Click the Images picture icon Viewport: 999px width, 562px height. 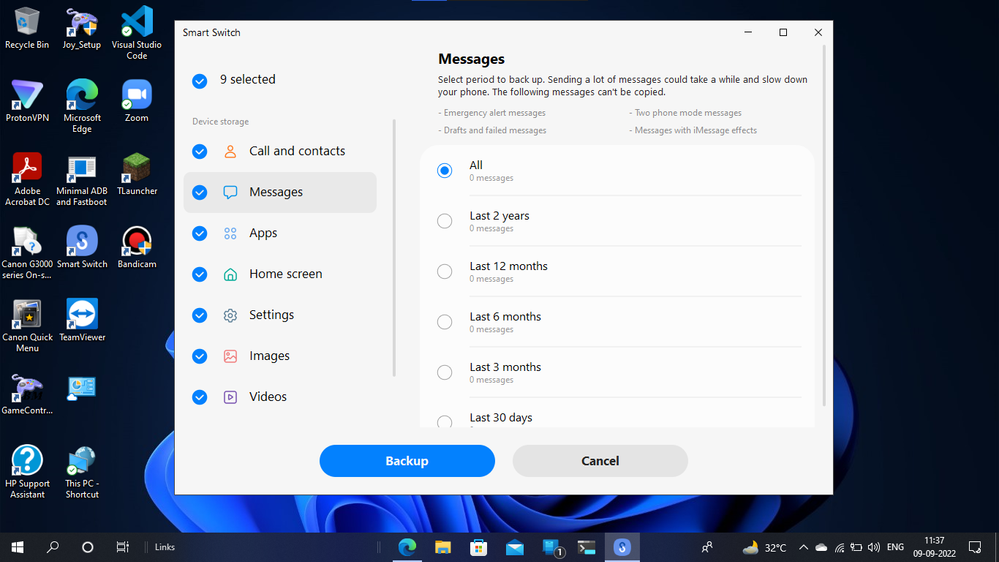(x=230, y=357)
